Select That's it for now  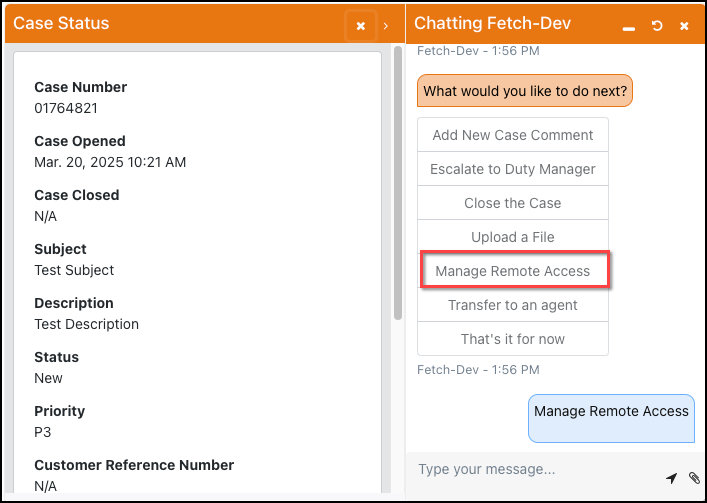[x=513, y=338]
